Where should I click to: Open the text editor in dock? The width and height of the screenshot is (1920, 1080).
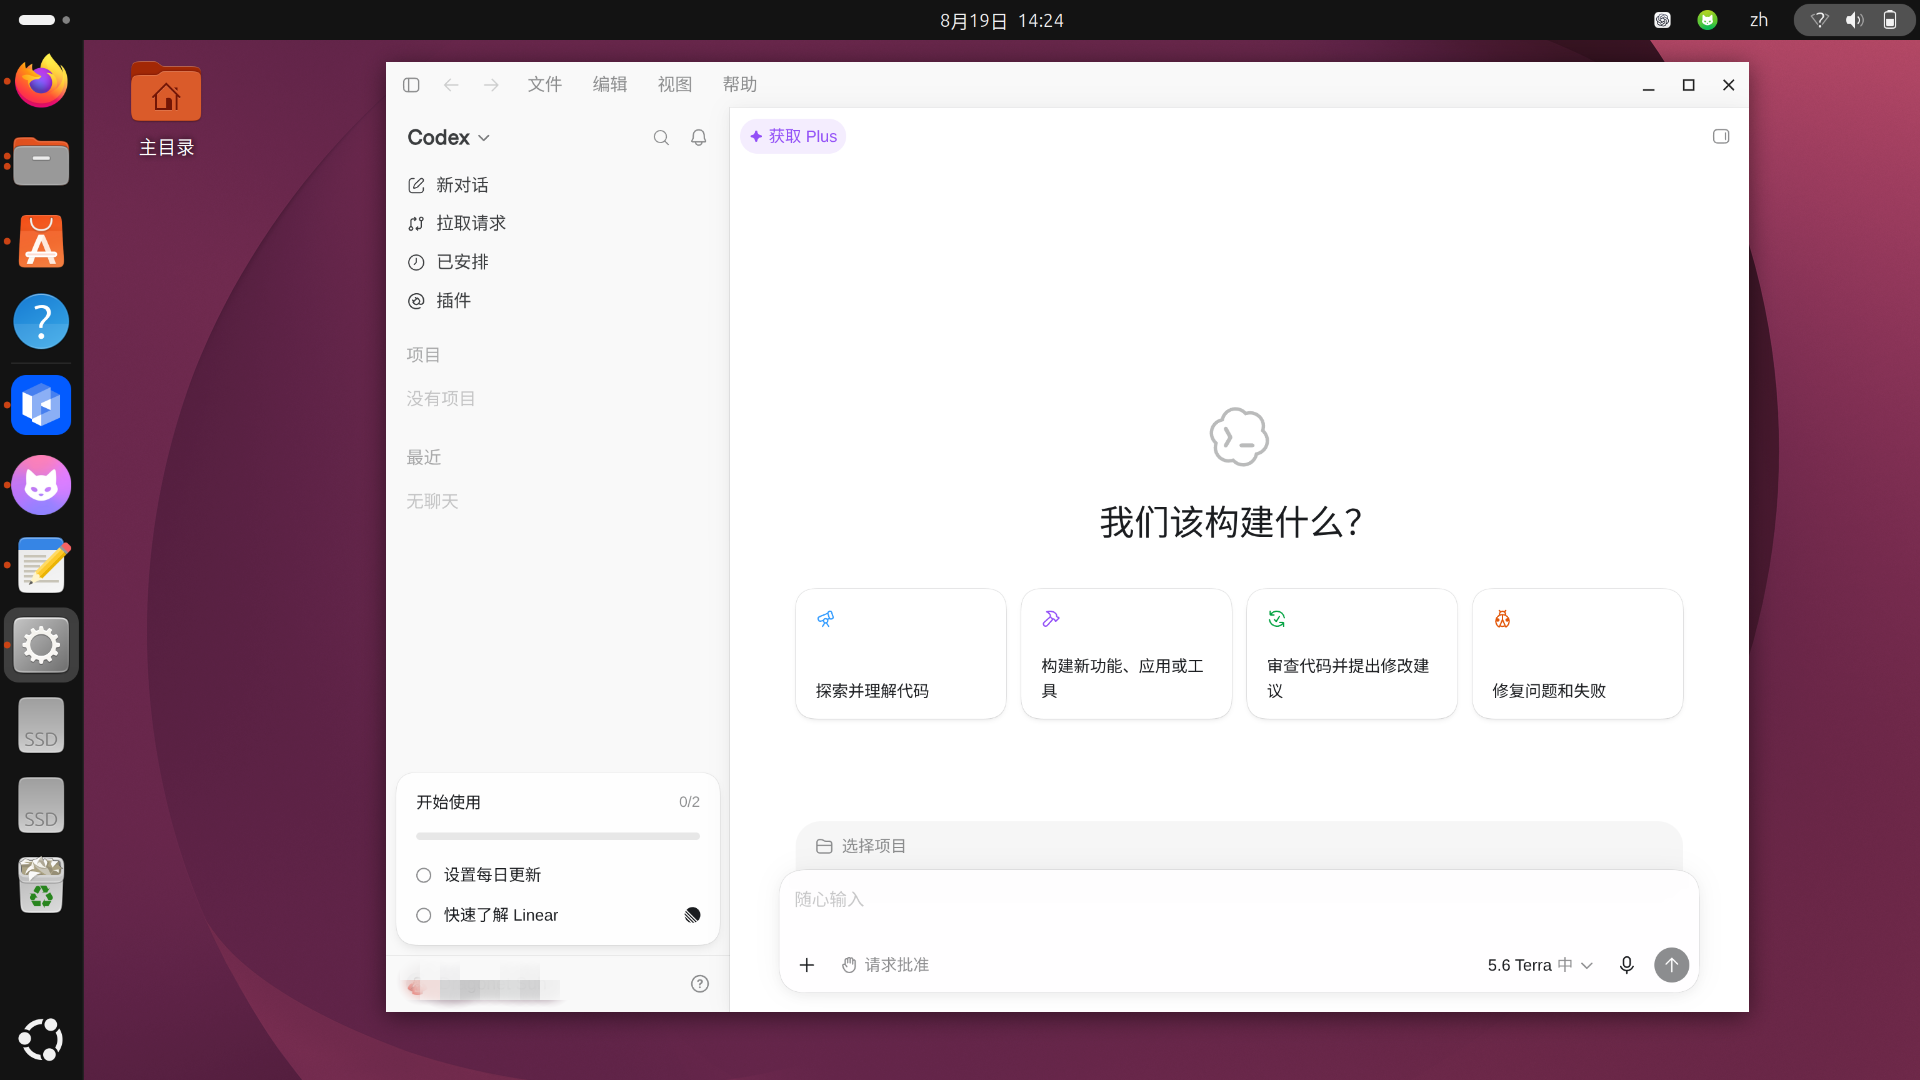[41, 565]
